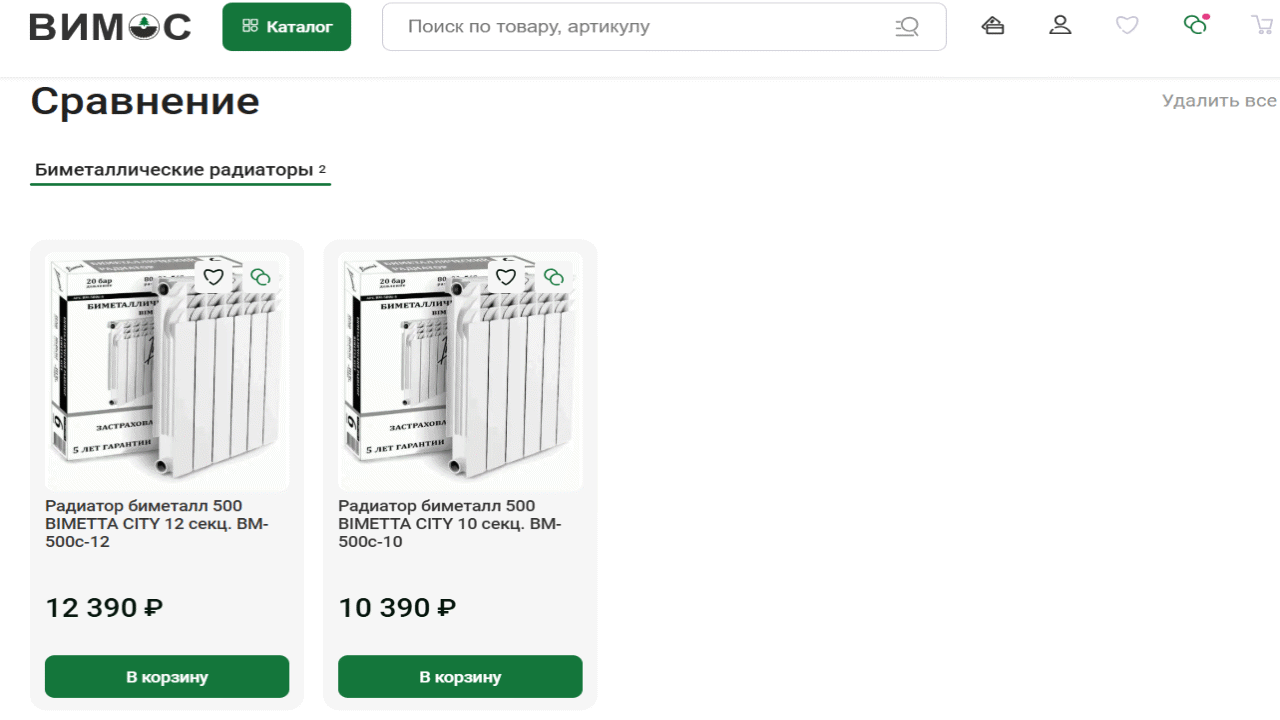Open the BIMETTA CITY 12 секц. title link
Viewport: 1280px width, 720px height.
[157, 524]
